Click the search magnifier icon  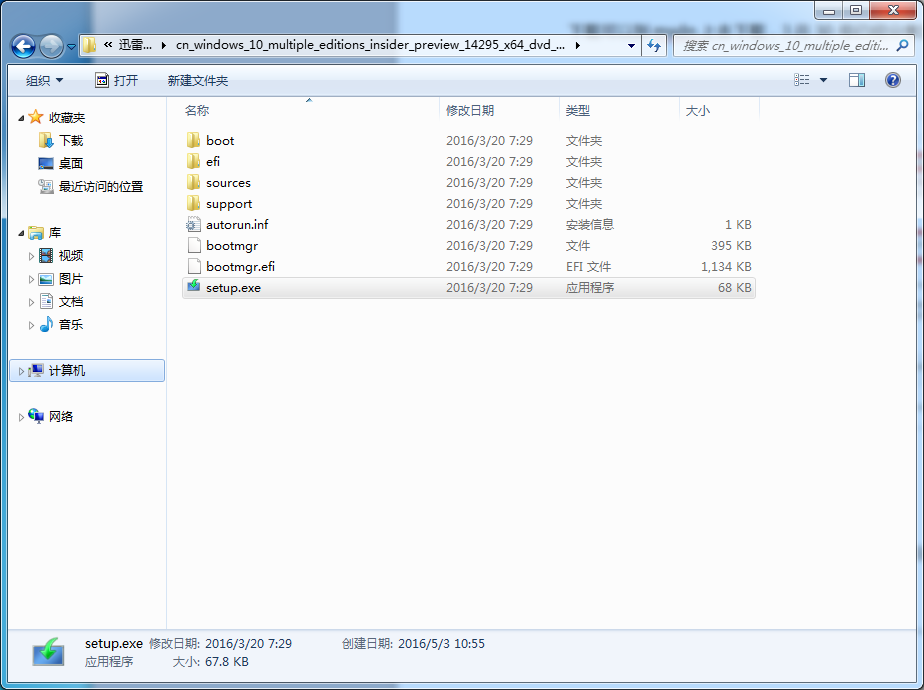(902, 45)
